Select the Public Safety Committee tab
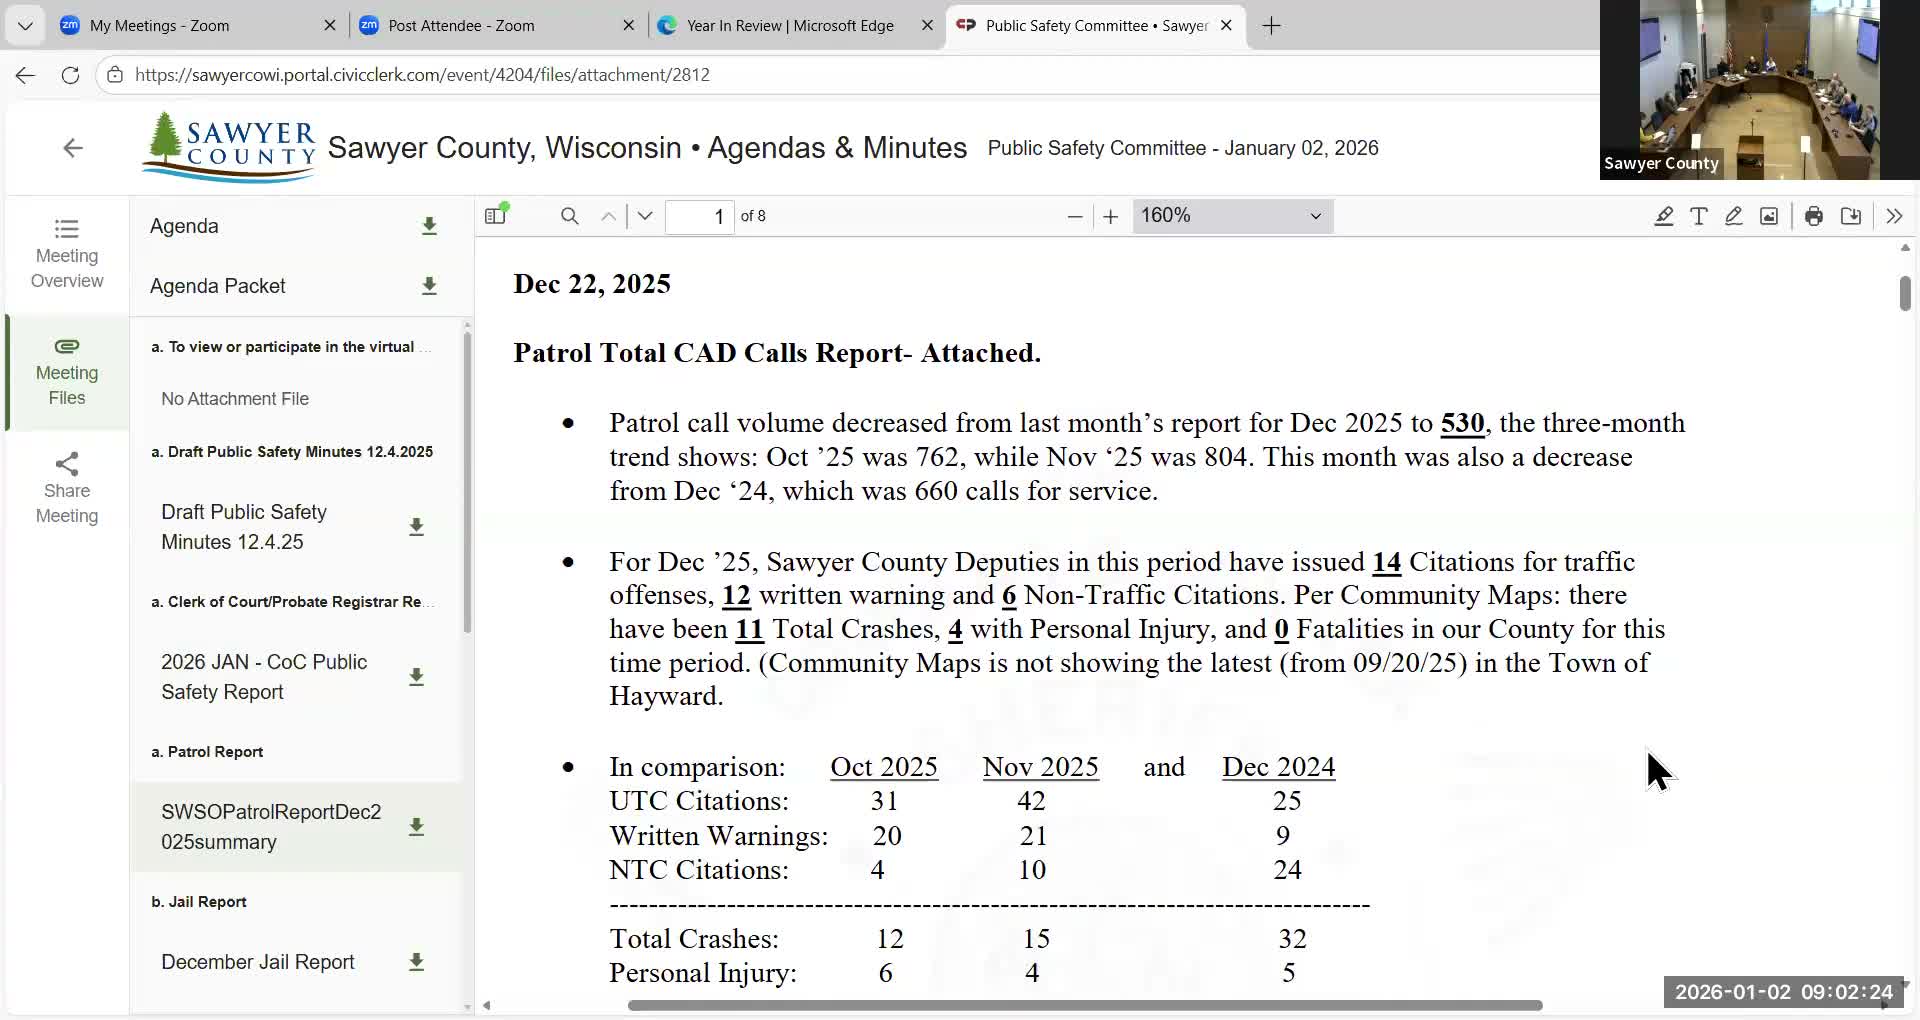Image resolution: width=1920 pixels, height=1020 pixels. click(x=1096, y=26)
